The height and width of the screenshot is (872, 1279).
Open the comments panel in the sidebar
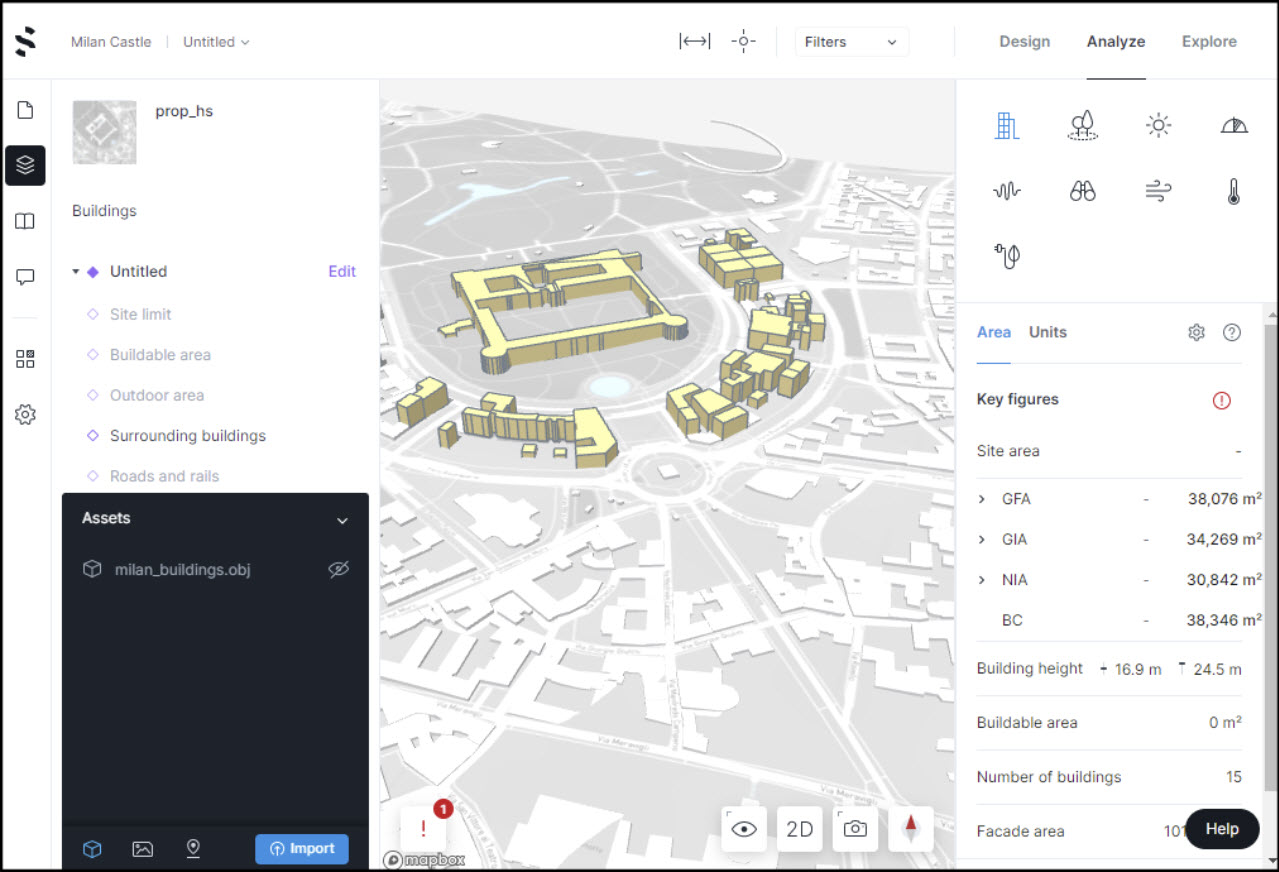(x=25, y=277)
